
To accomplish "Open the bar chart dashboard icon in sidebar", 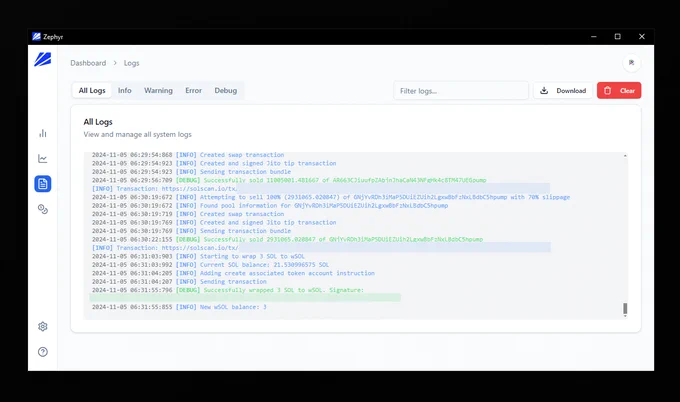I will [x=42, y=133].
